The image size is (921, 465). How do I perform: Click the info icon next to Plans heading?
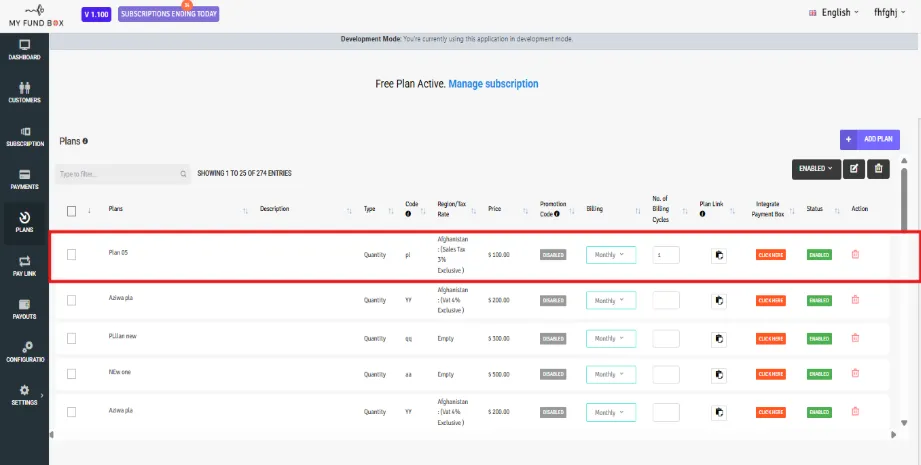coord(85,141)
